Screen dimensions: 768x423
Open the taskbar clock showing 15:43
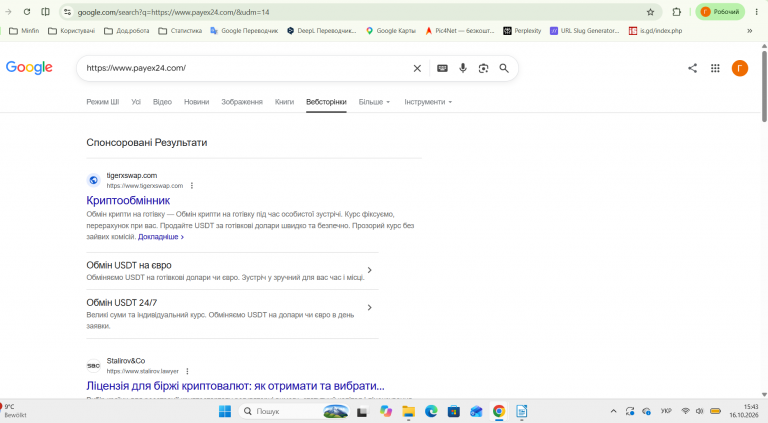click(744, 411)
